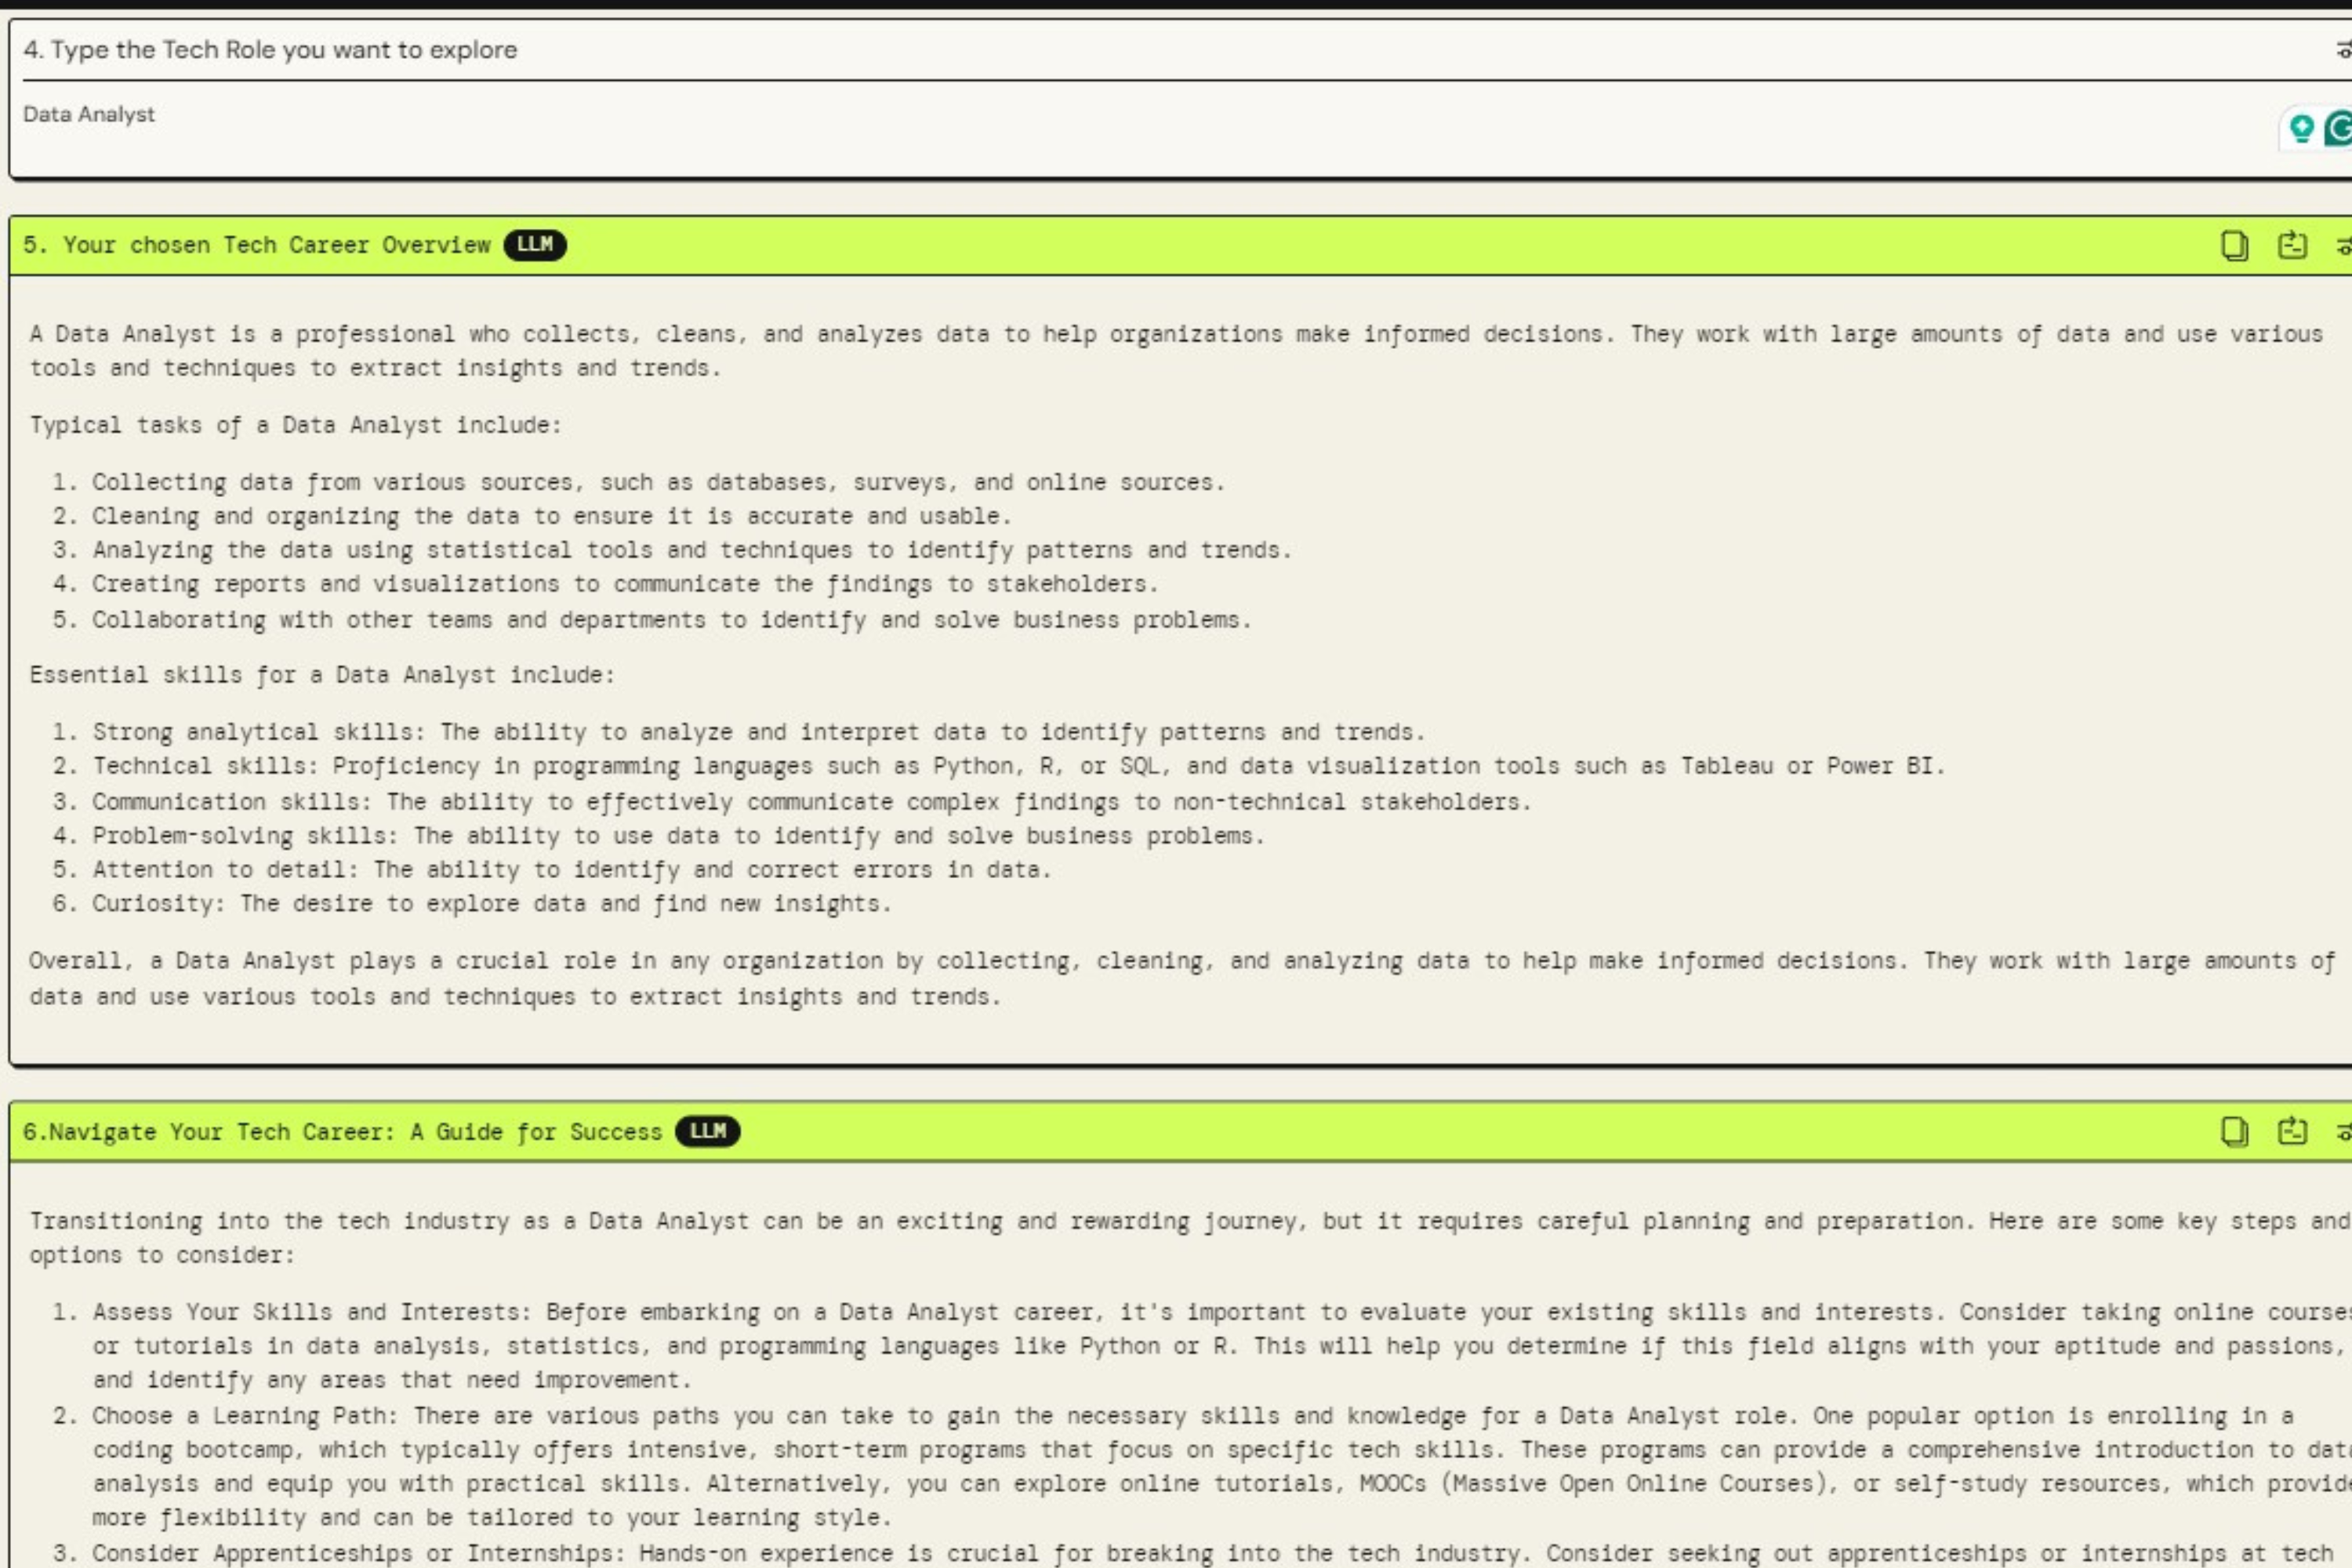Click the 'Typical tasks of a Data Analyst' line
Viewport: 2352px width, 1568px height.
295,425
